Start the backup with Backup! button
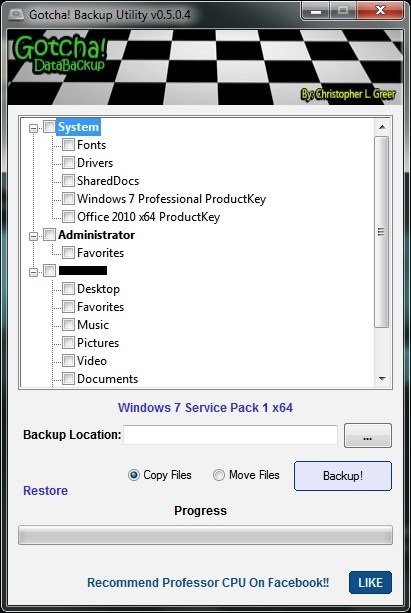This screenshot has width=411, height=613. pyautogui.click(x=343, y=476)
